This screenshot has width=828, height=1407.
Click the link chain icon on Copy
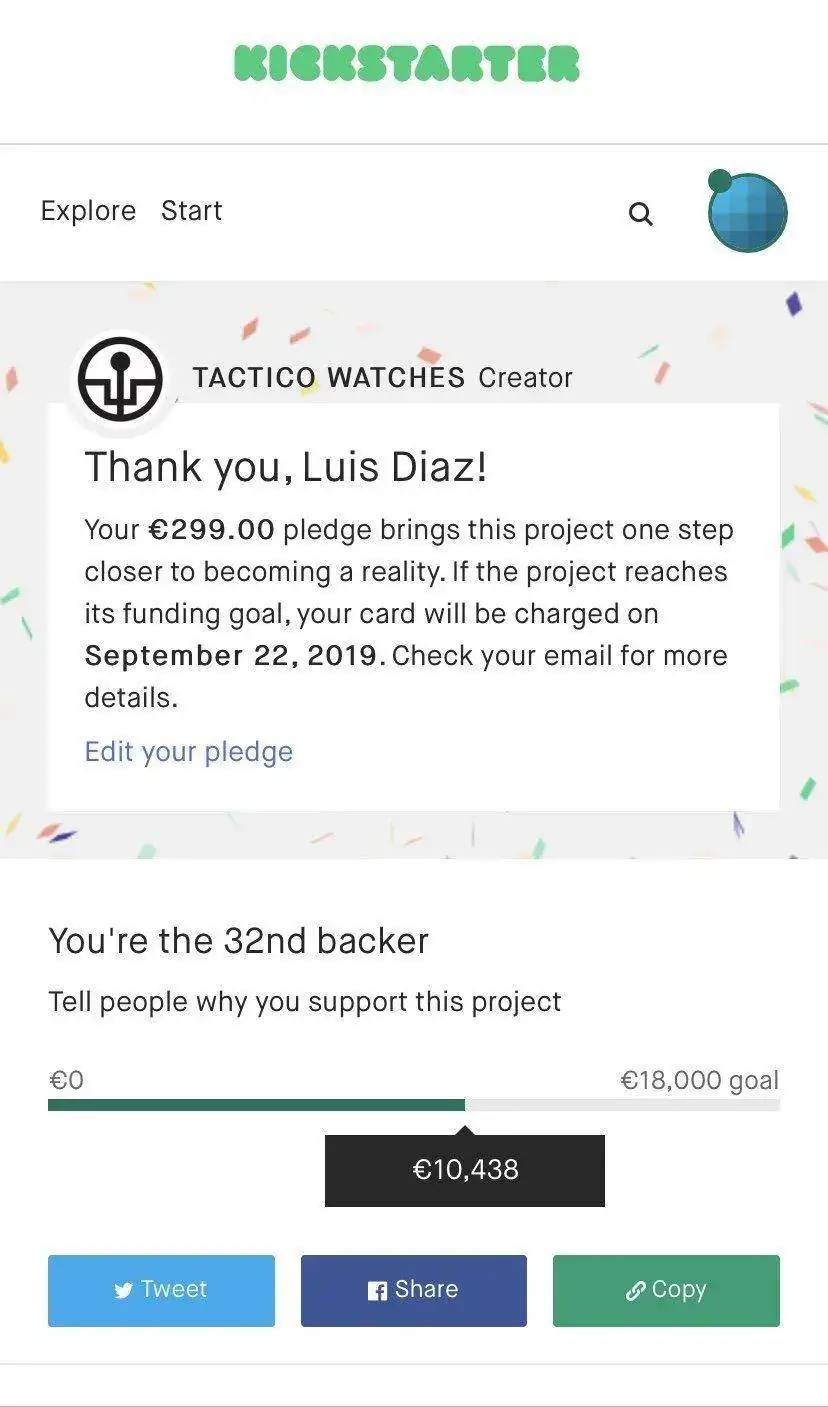point(635,1291)
